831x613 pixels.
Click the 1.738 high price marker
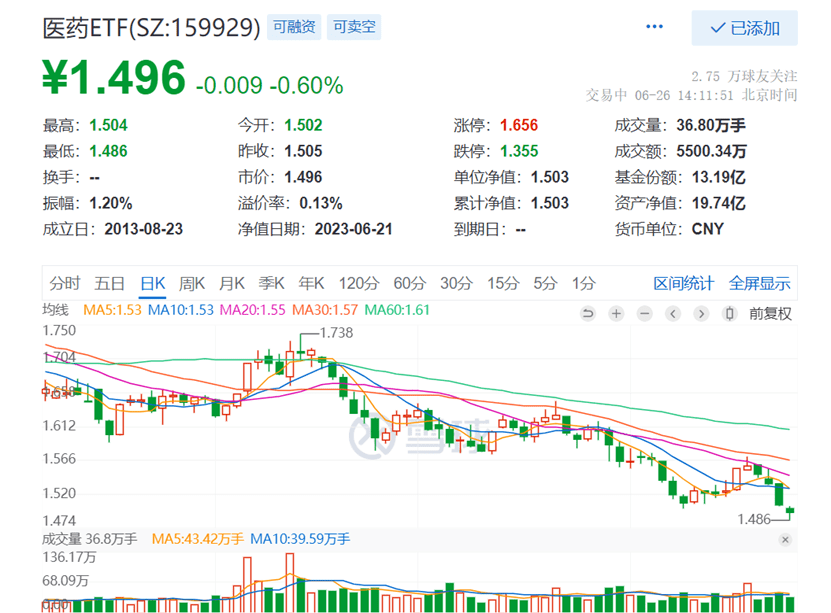(336, 333)
